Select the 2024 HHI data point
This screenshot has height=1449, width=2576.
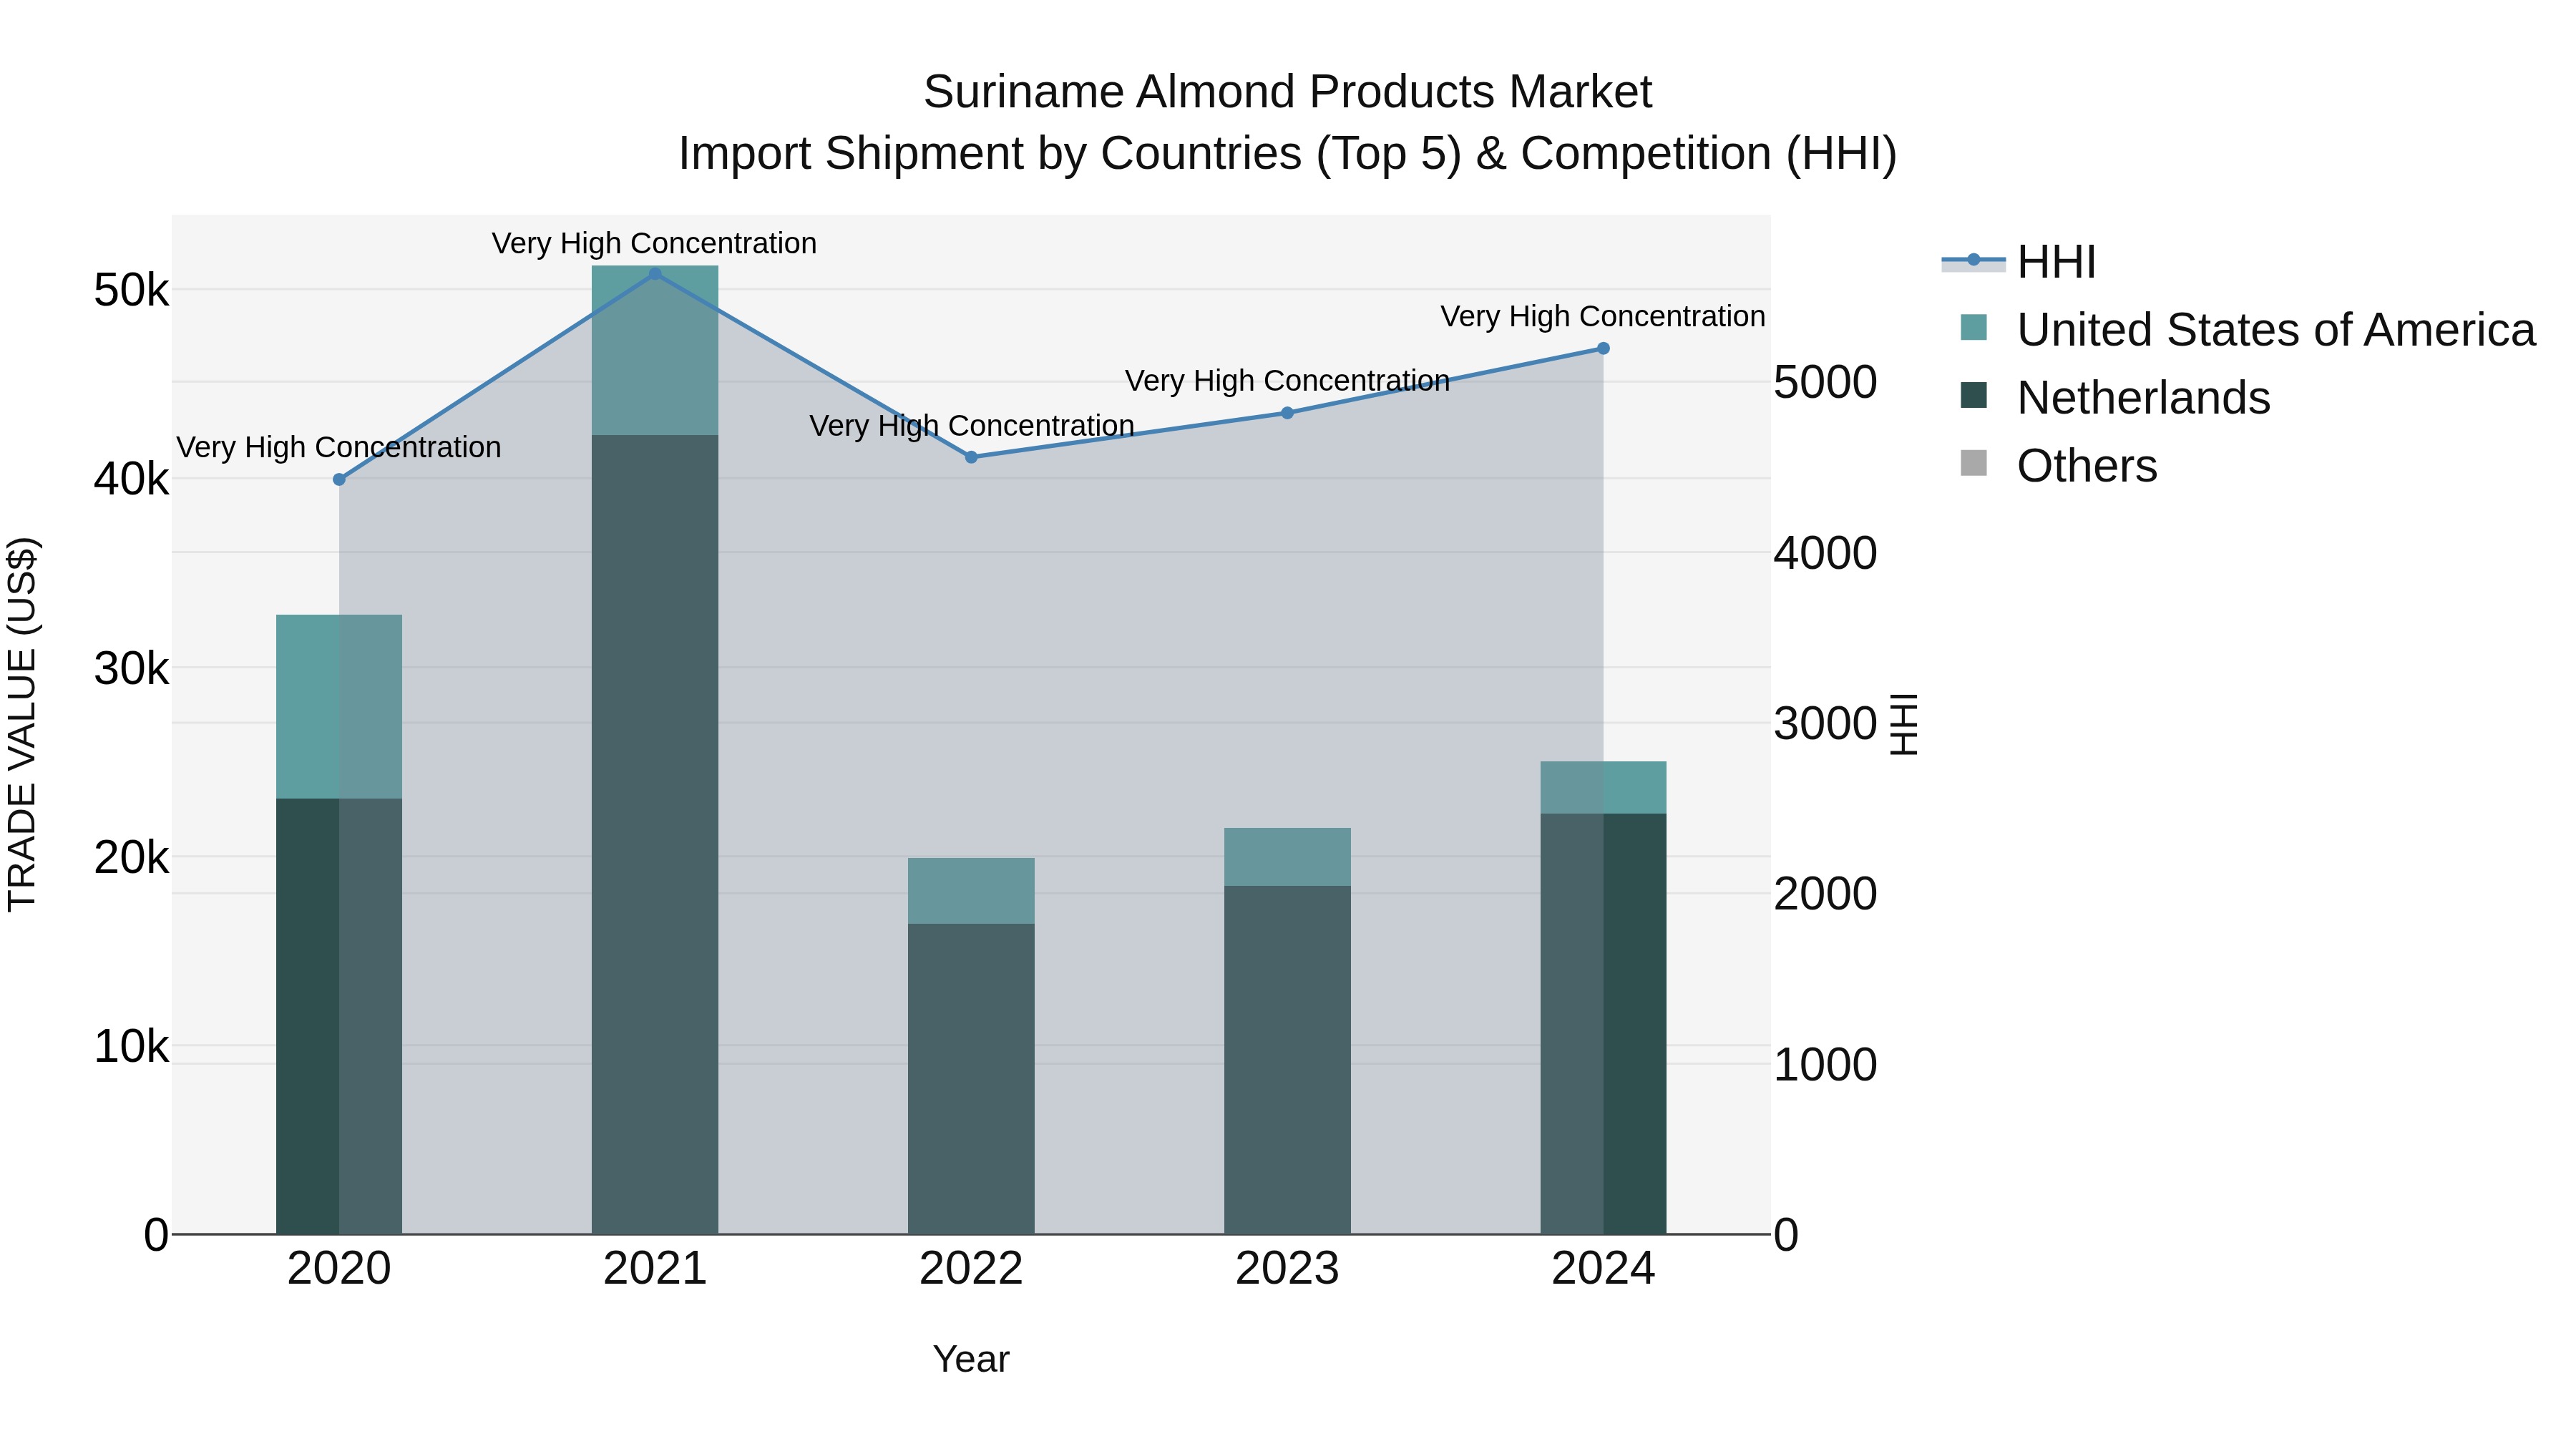pos(1603,349)
